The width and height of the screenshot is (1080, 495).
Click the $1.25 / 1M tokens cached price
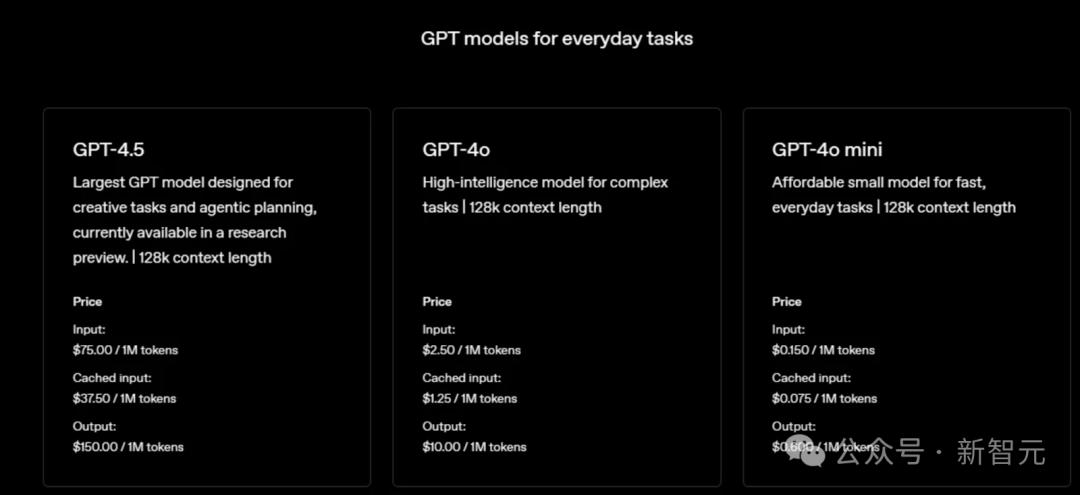(x=469, y=399)
